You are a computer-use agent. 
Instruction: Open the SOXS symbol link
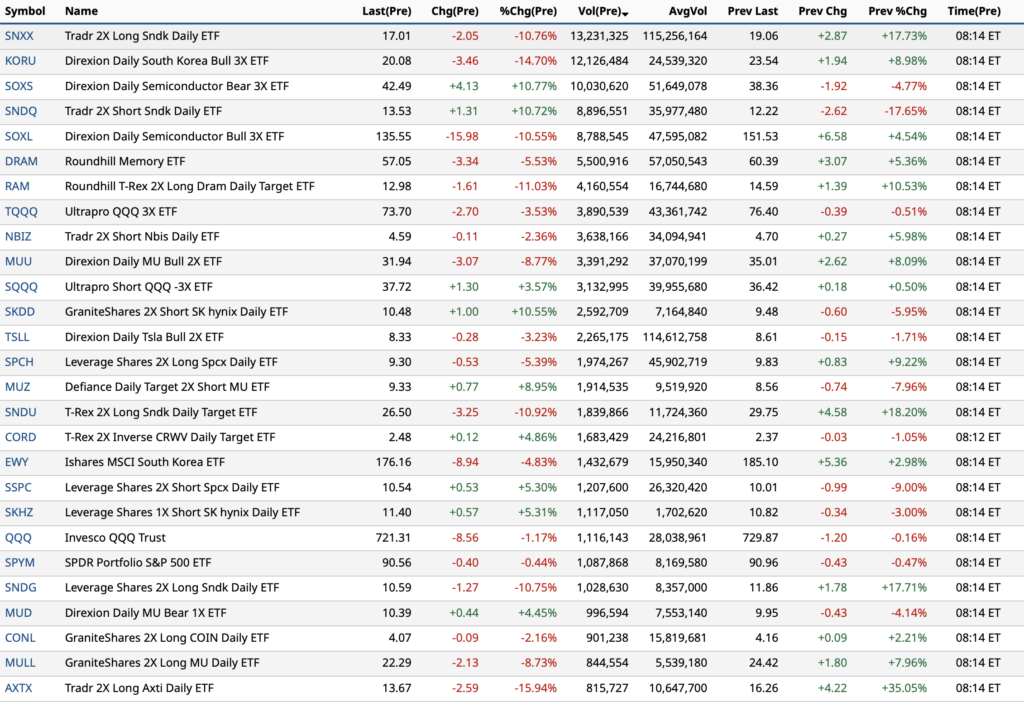pos(18,86)
